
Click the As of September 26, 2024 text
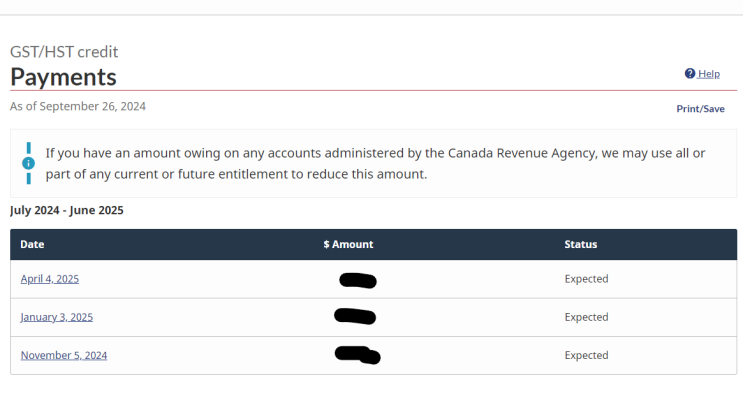pos(78,106)
